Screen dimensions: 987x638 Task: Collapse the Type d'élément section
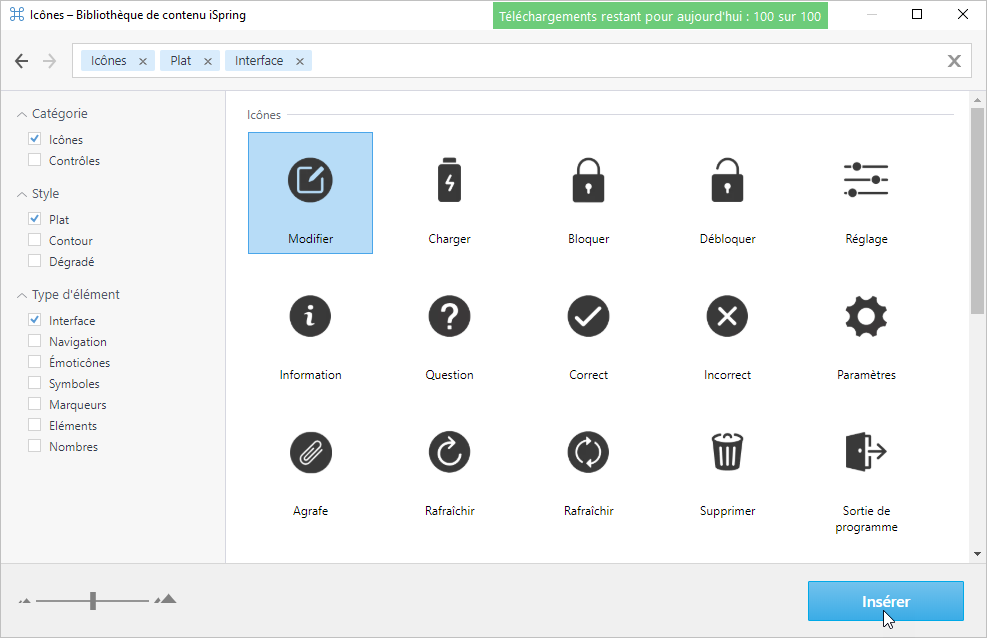point(22,296)
